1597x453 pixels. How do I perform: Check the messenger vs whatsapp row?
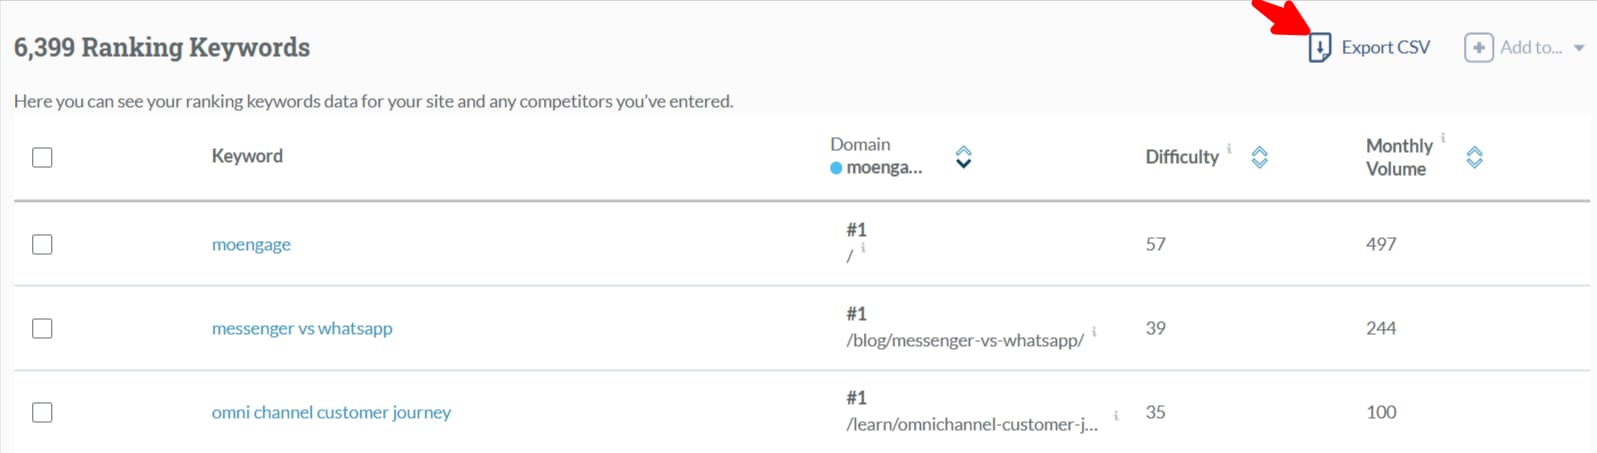tap(42, 328)
